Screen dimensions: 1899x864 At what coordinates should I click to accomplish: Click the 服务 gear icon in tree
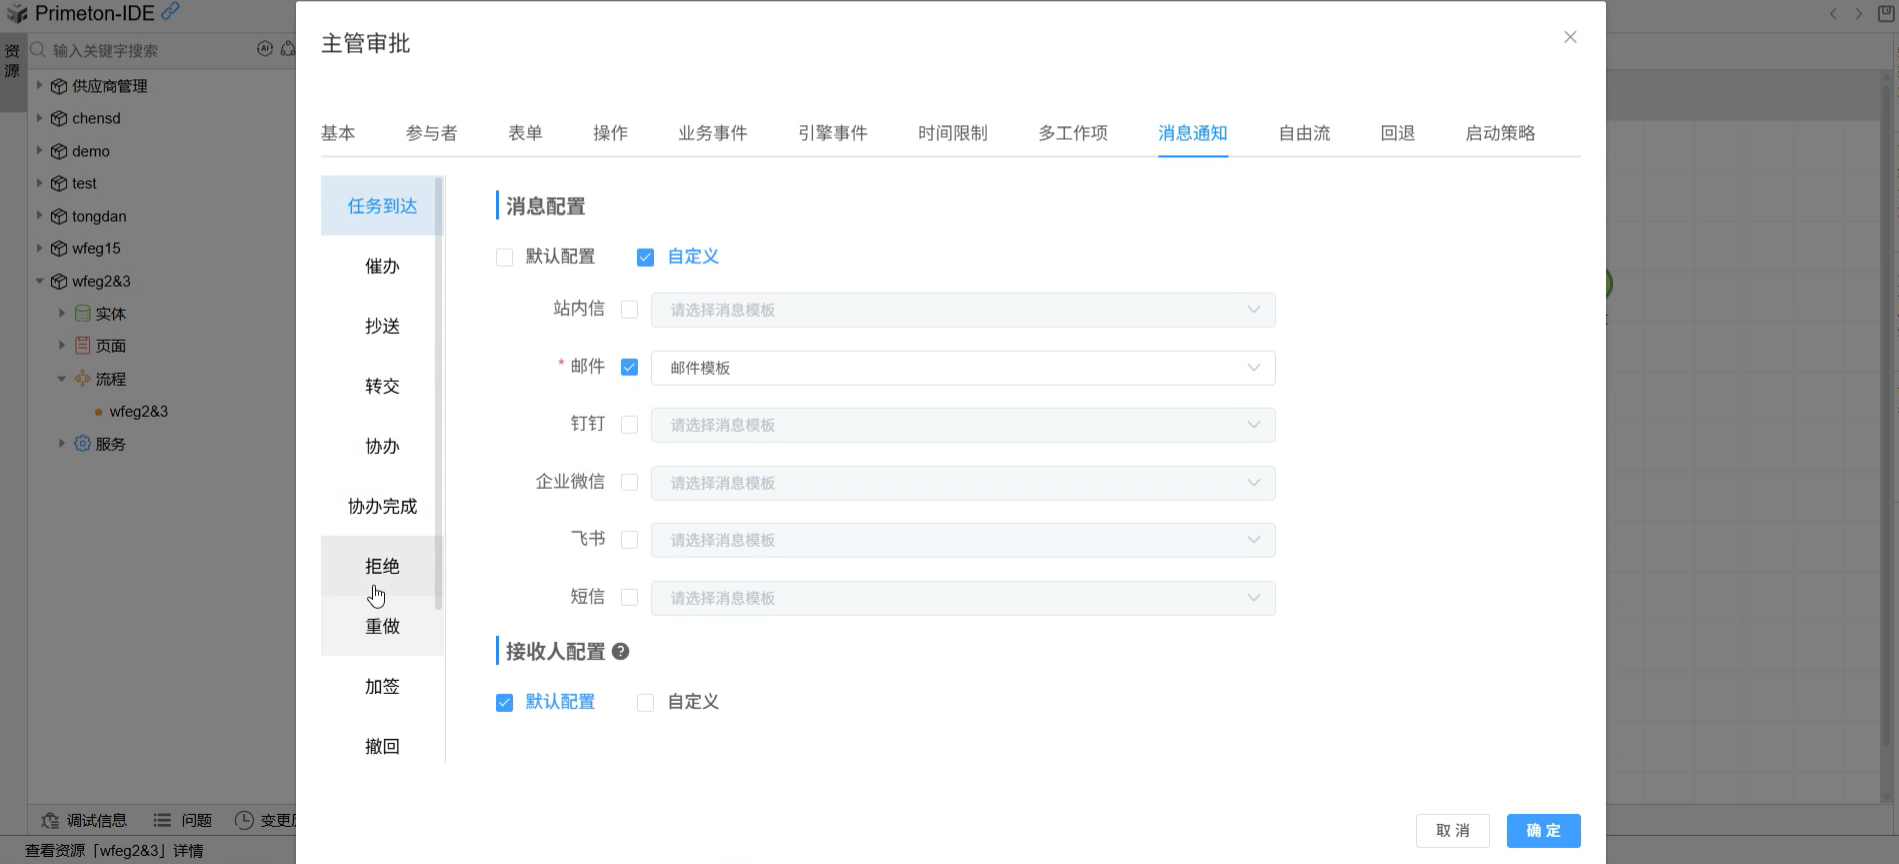click(82, 443)
